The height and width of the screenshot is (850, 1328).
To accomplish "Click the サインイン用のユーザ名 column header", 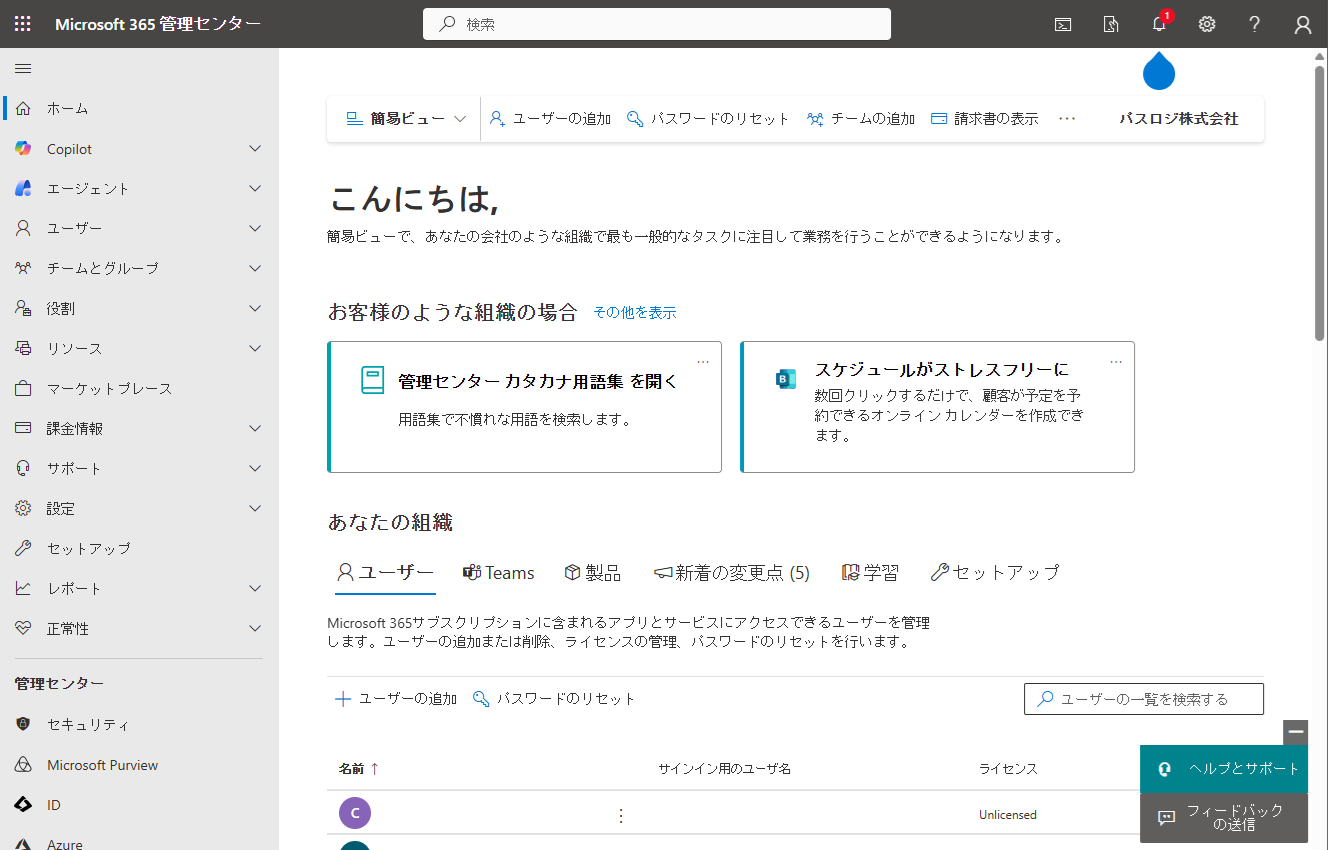I will click(x=724, y=769).
